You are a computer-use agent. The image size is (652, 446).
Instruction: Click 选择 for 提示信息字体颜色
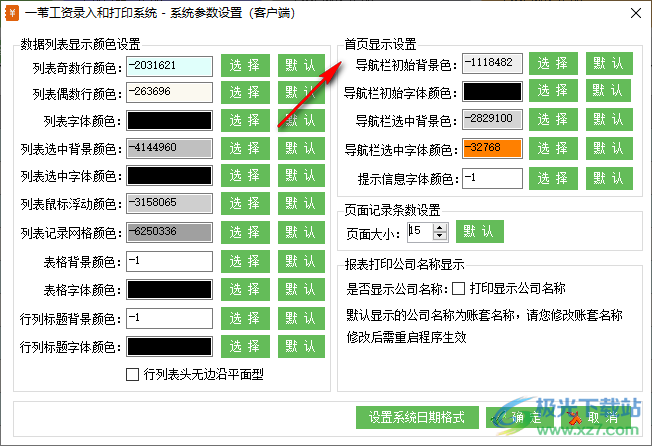[x=553, y=178]
